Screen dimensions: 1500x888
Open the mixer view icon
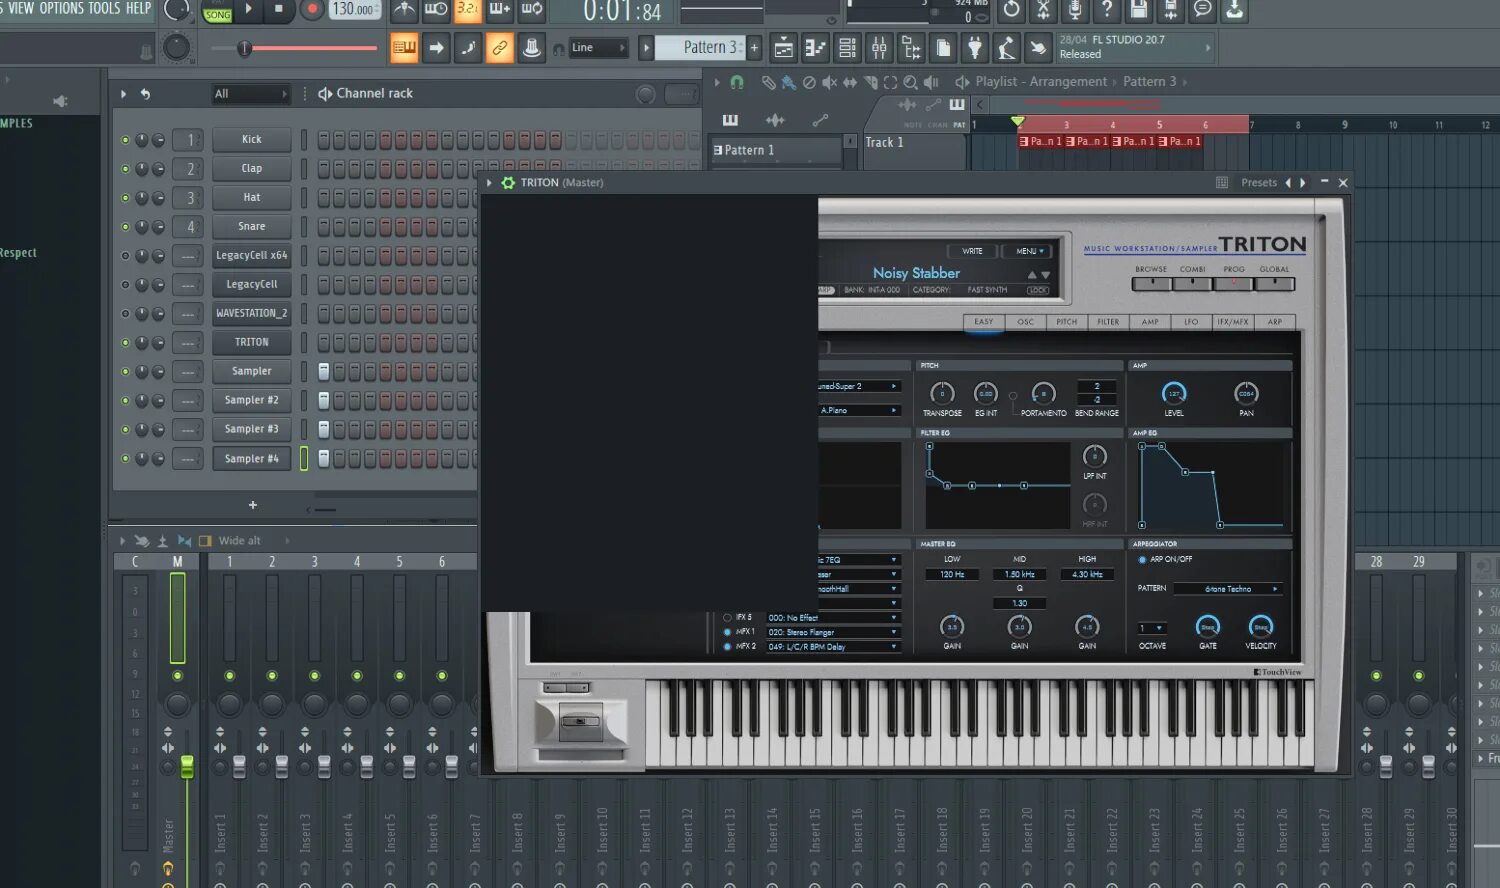(x=879, y=47)
